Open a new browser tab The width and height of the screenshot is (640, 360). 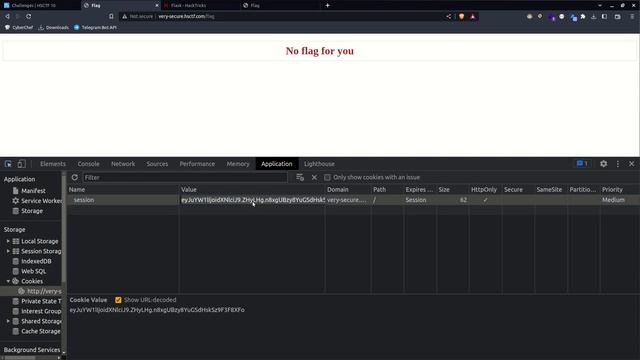click(327, 5)
